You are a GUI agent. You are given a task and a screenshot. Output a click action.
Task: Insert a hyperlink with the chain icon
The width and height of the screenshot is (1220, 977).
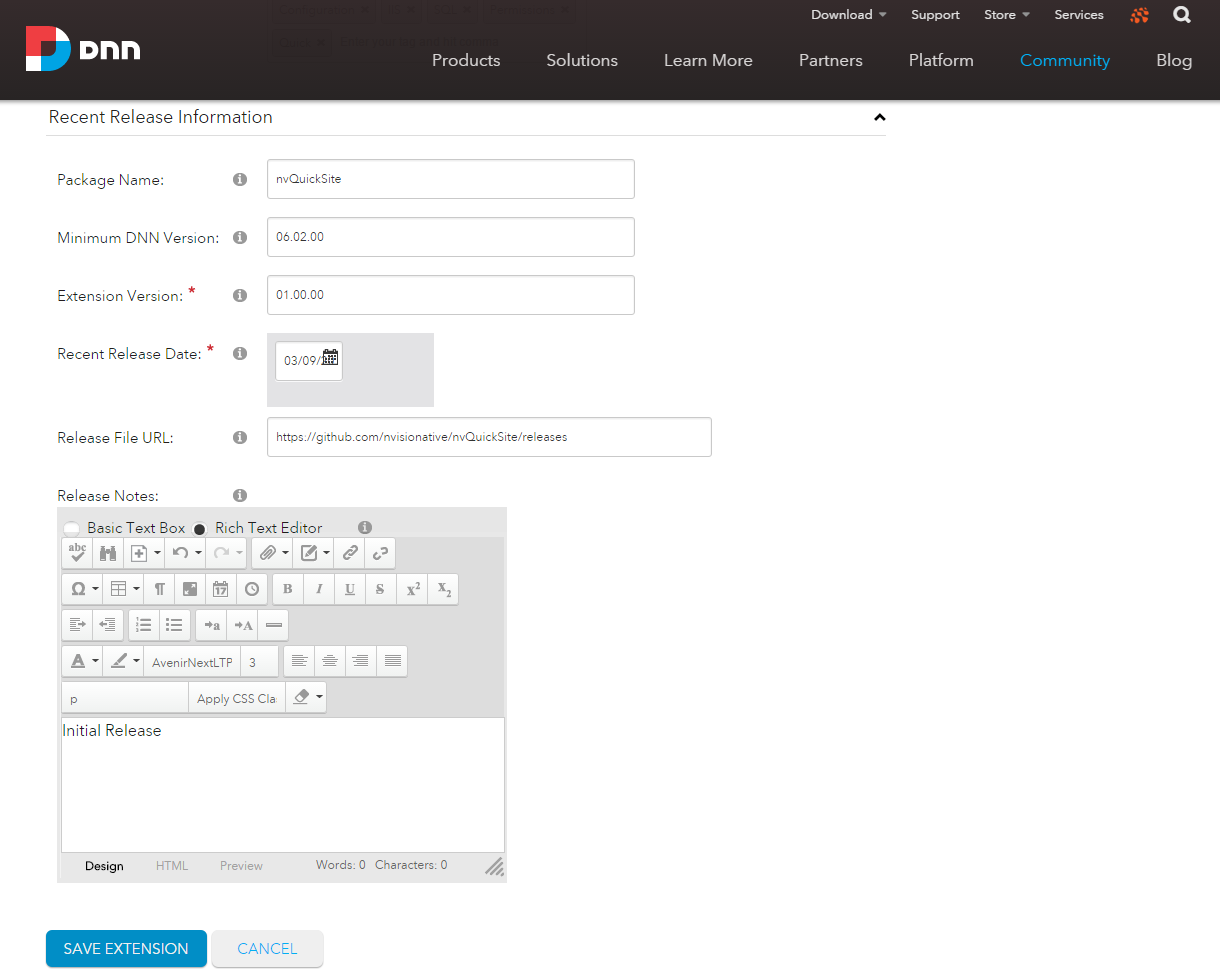click(350, 553)
